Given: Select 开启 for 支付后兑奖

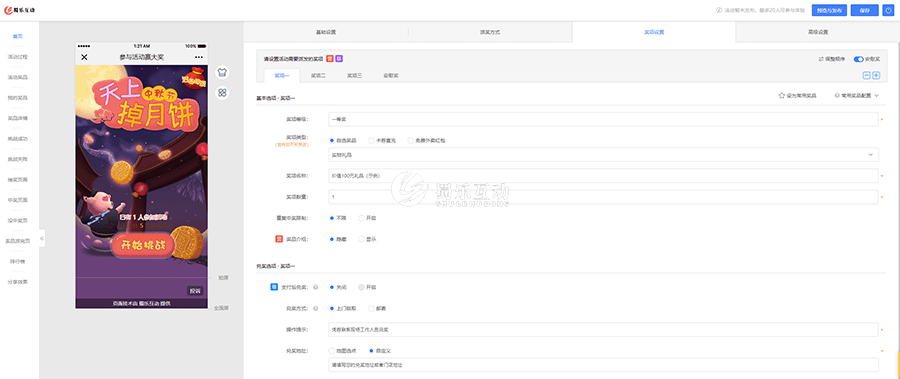Looking at the screenshot, I should (361, 287).
